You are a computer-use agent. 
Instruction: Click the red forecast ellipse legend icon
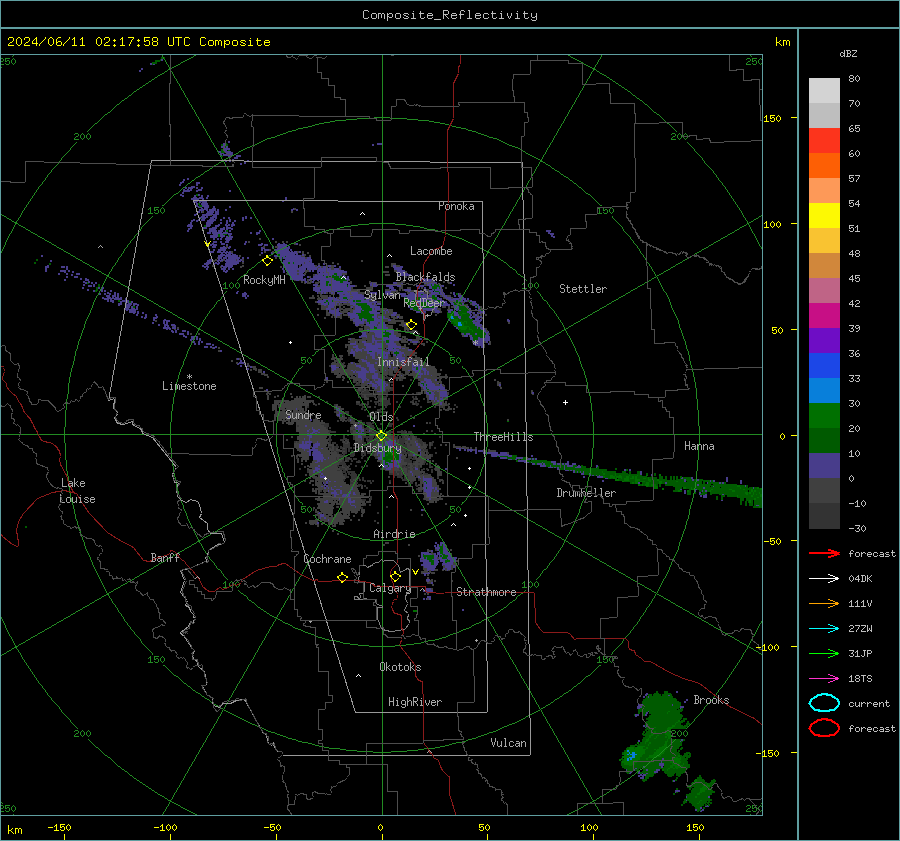click(824, 728)
